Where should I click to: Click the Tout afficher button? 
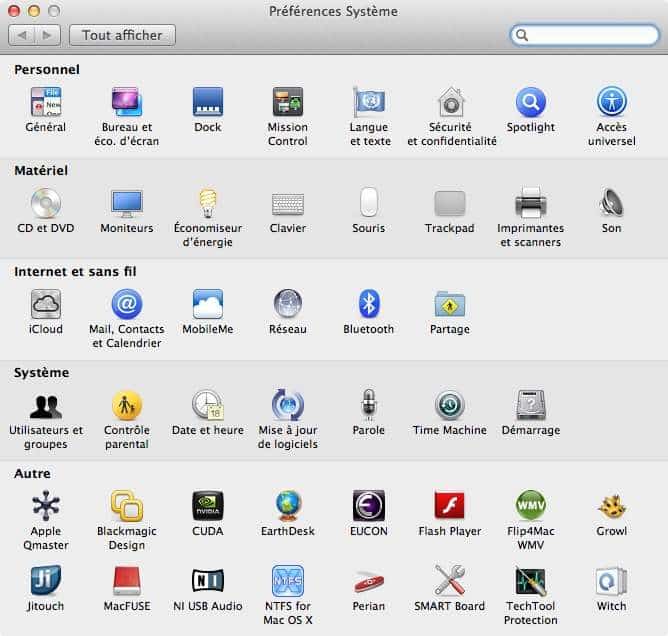pyautogui.click(x=122, y=35)
